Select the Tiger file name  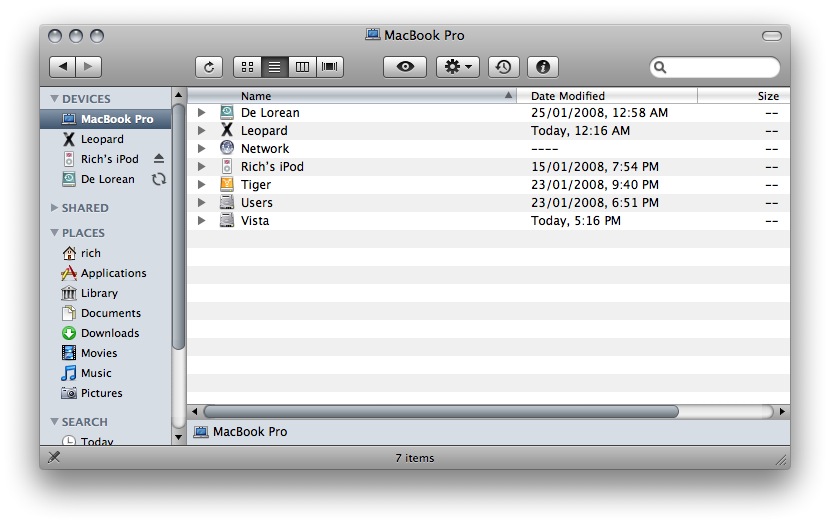point(256,184)
